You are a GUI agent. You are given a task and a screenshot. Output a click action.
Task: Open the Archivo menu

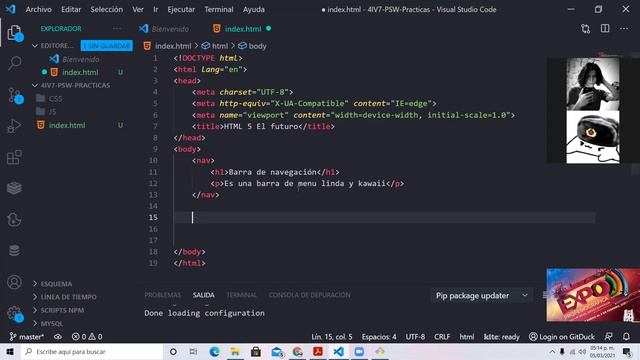38,9
